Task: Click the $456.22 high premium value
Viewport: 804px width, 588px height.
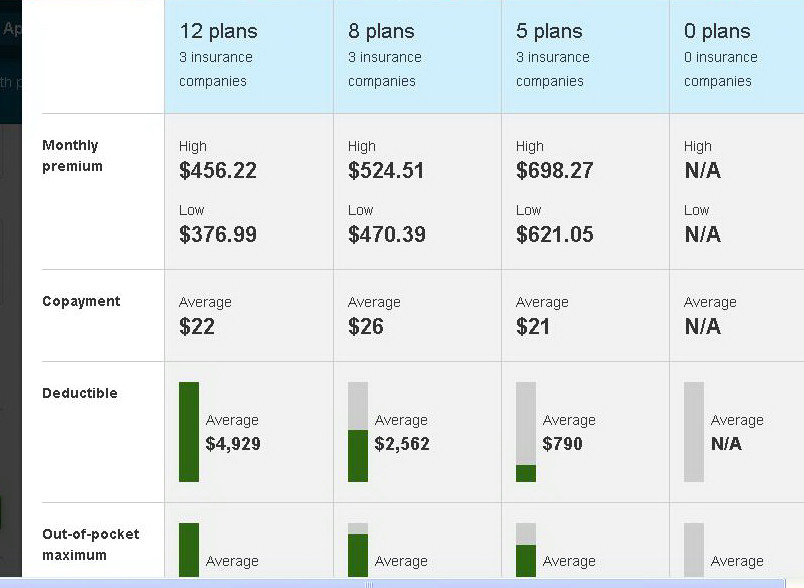Action: (217, 170)
